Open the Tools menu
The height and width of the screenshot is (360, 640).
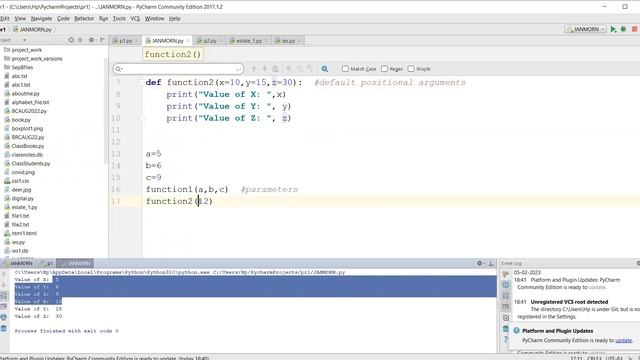tap(119, 18)
